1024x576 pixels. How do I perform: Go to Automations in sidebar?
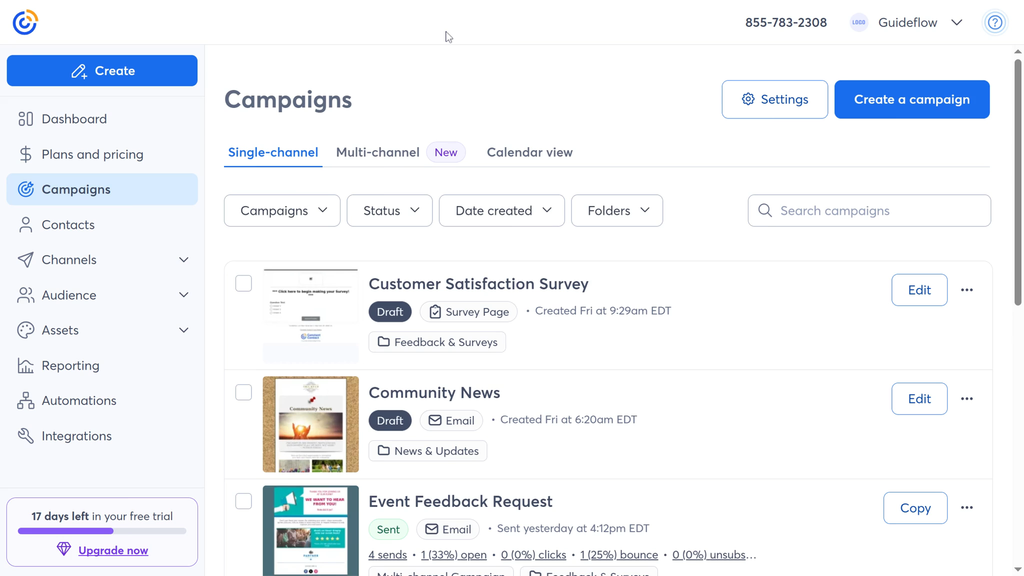pos(79,401)
